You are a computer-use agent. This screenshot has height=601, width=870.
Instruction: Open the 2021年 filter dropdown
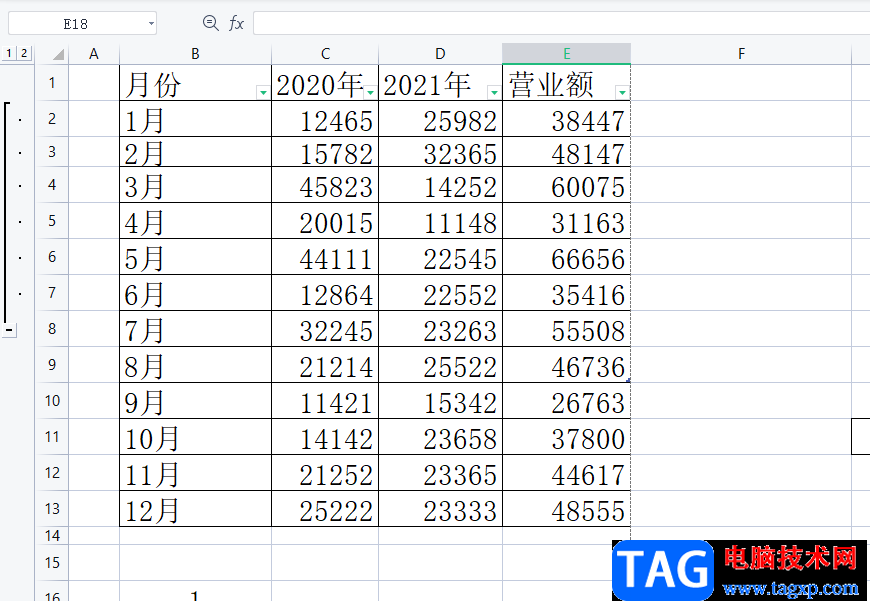click(493, 92)
